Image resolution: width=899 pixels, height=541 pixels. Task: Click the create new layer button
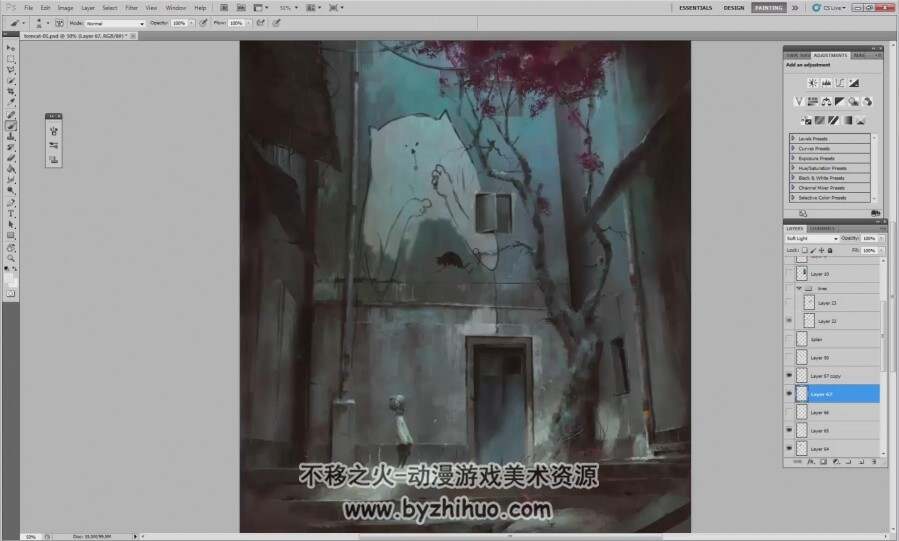861,461
